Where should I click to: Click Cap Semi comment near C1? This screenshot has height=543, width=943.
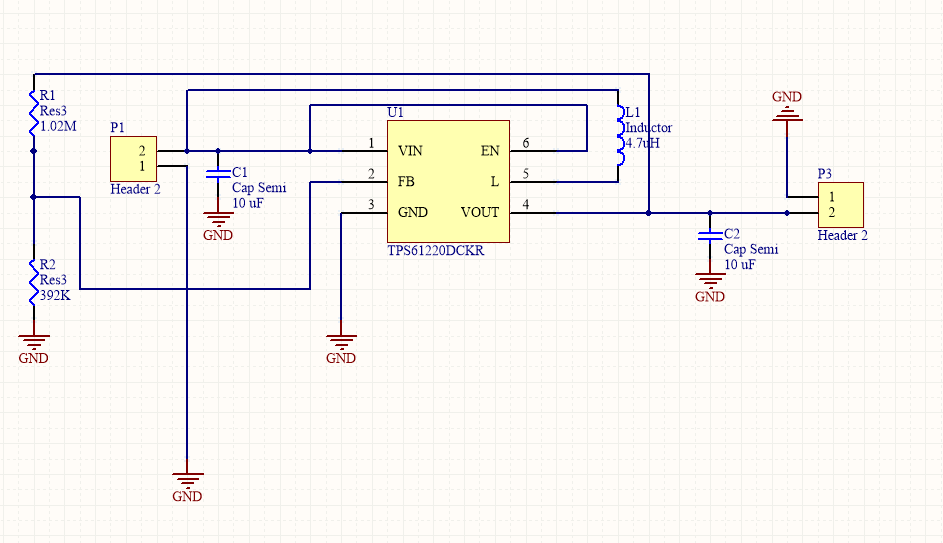pyautogui.click(x=259, y=188)
